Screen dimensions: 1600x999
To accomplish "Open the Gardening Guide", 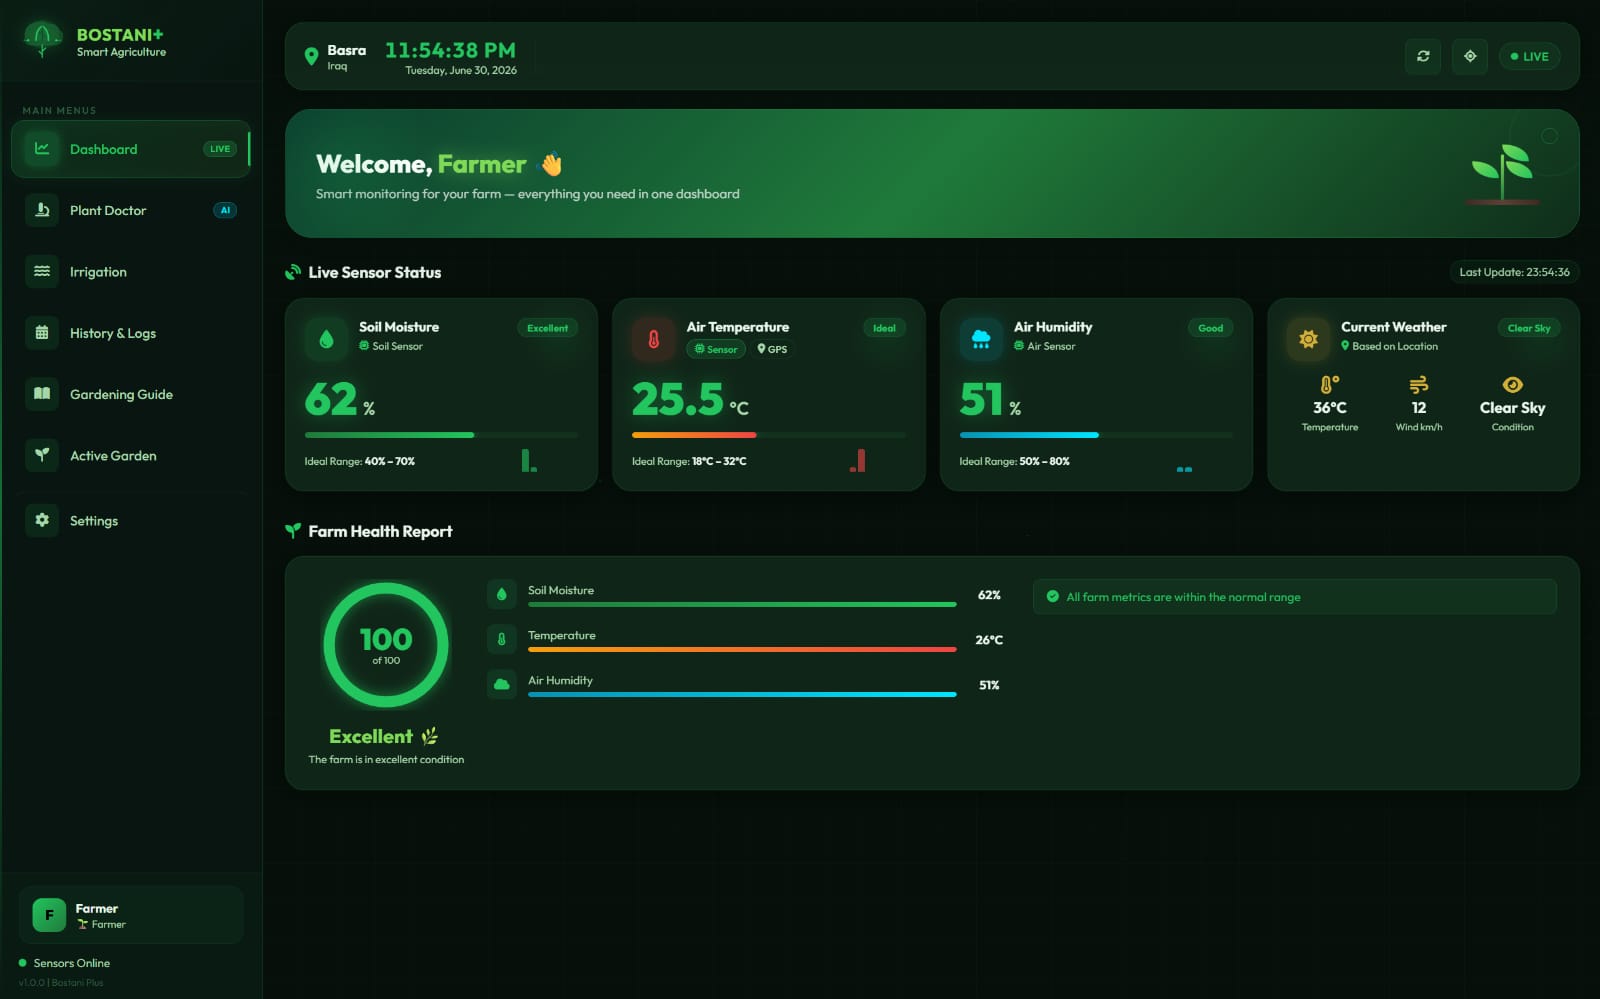I will (131, 394).
